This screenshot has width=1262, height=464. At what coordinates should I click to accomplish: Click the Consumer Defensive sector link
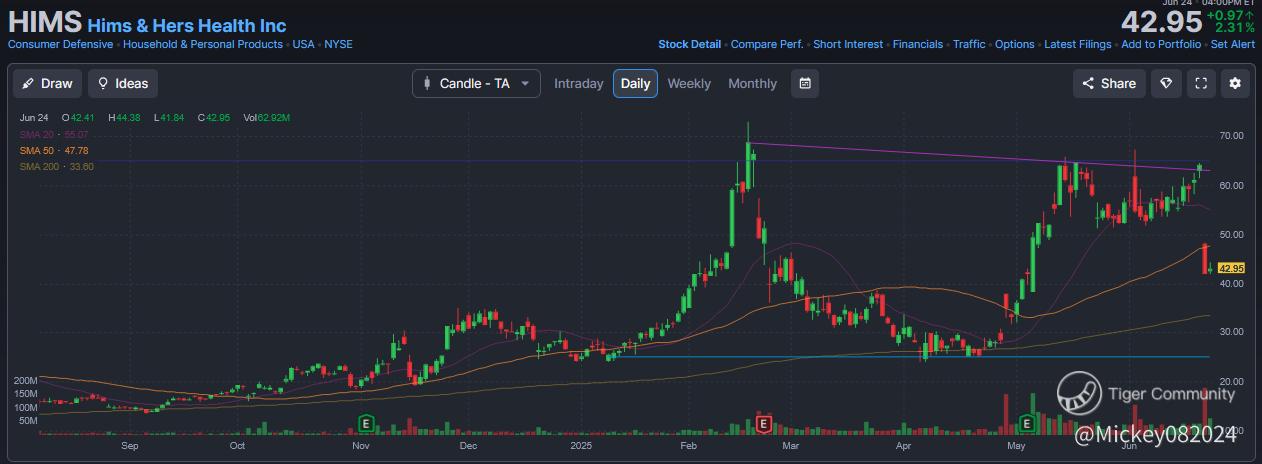(x=60, y=45)
